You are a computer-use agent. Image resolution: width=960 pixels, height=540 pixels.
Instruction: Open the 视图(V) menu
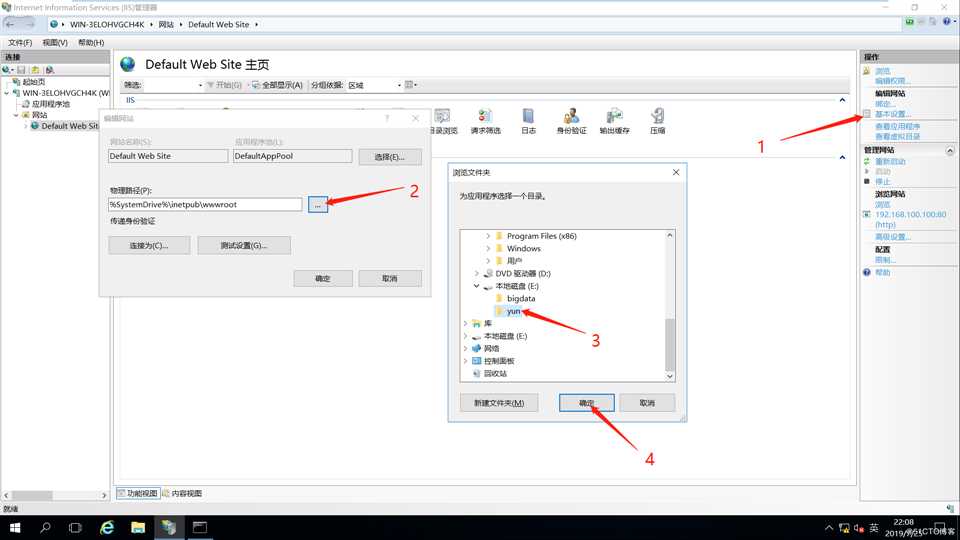54,42
